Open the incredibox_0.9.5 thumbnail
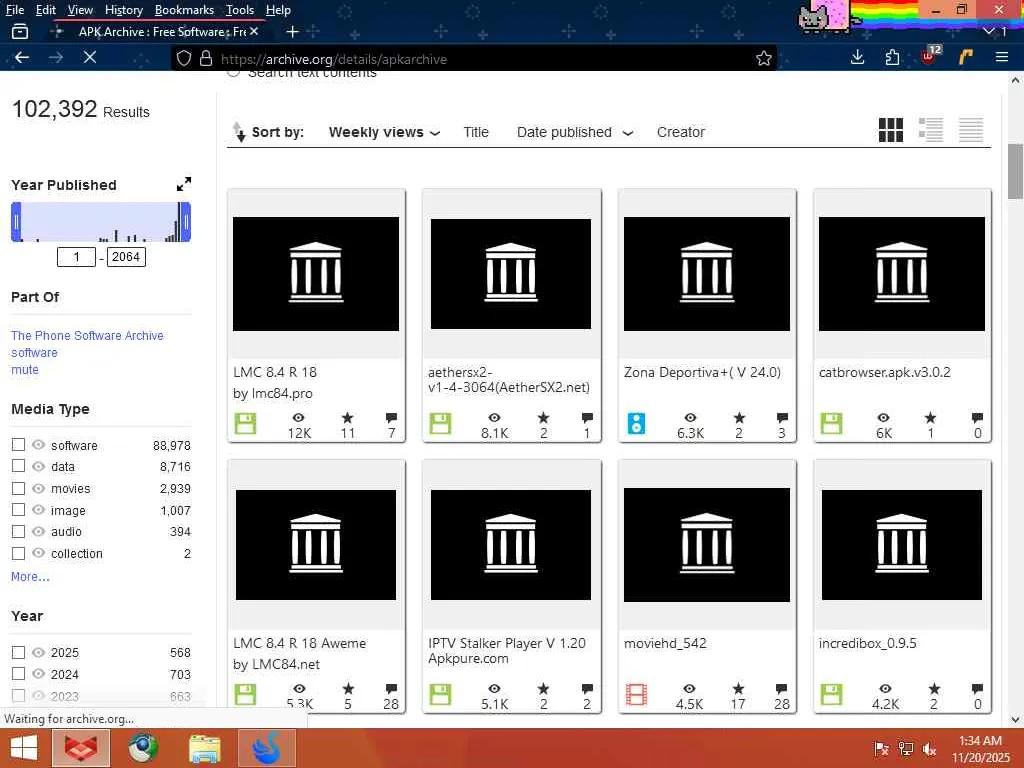The width and height of the screenshot is (1024, 768). click(x=901, y=545)
